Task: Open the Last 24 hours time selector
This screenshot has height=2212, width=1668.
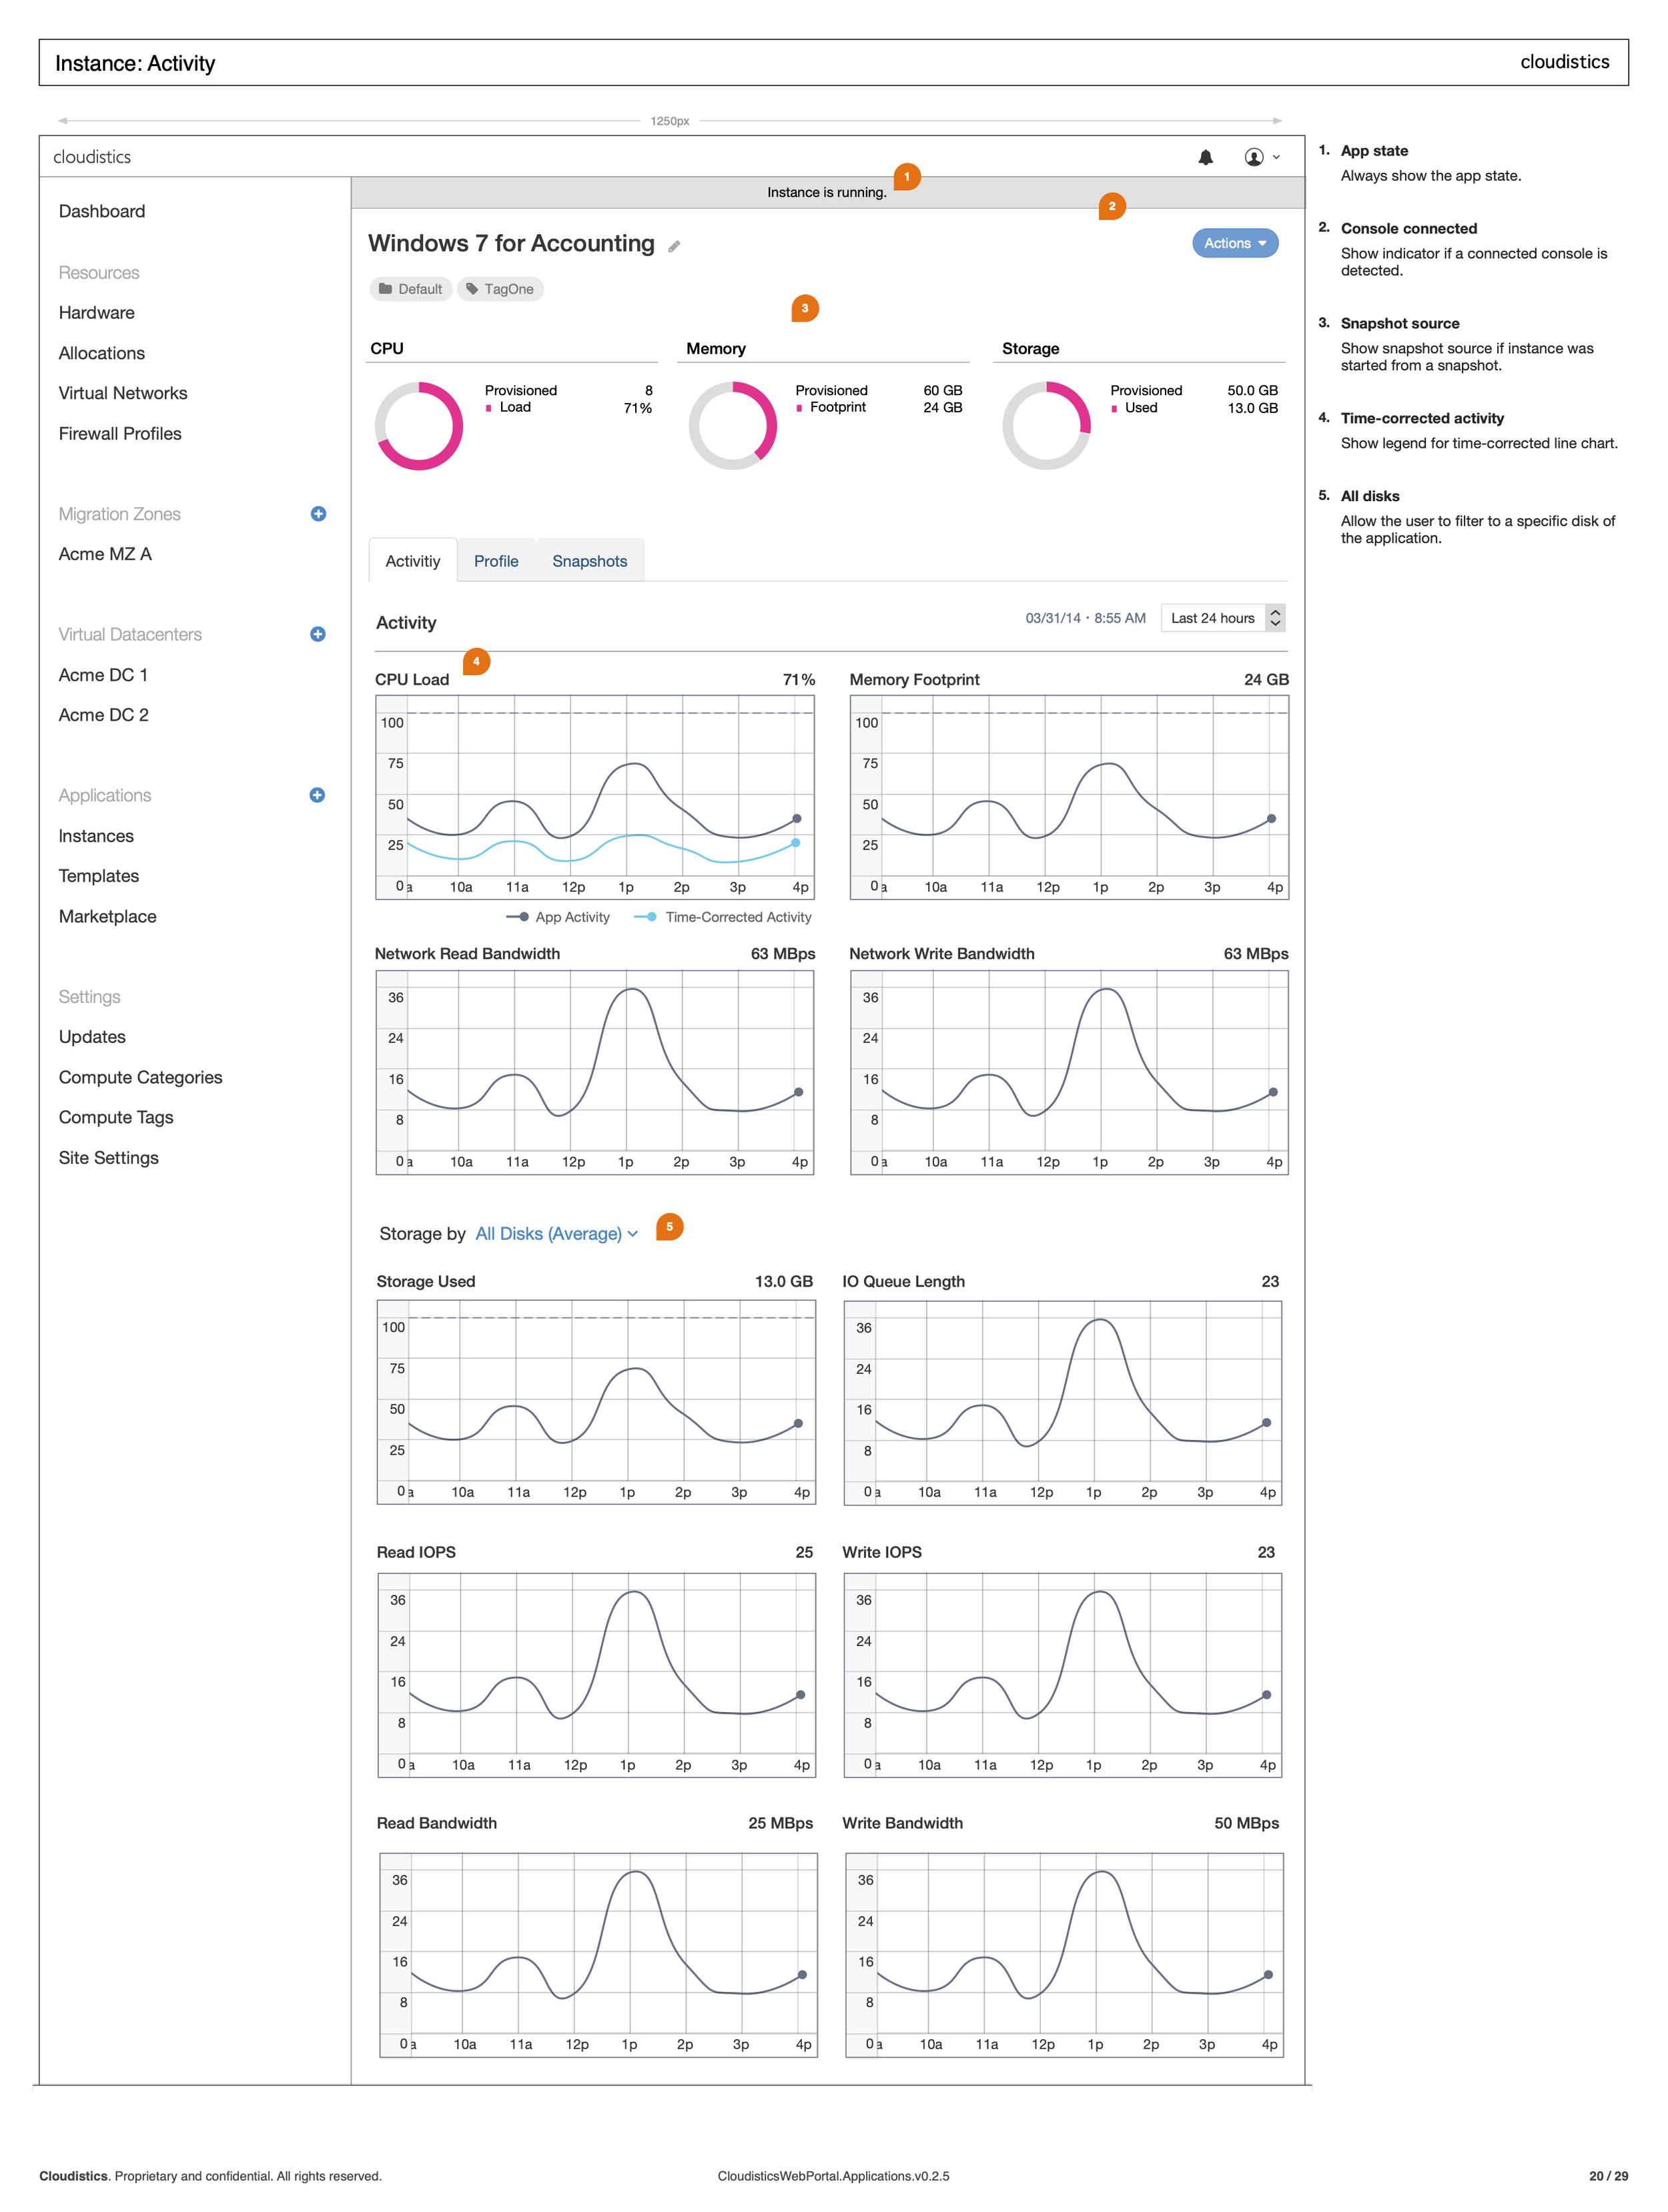Action: pyautogui.click(x=1222, y=618)
